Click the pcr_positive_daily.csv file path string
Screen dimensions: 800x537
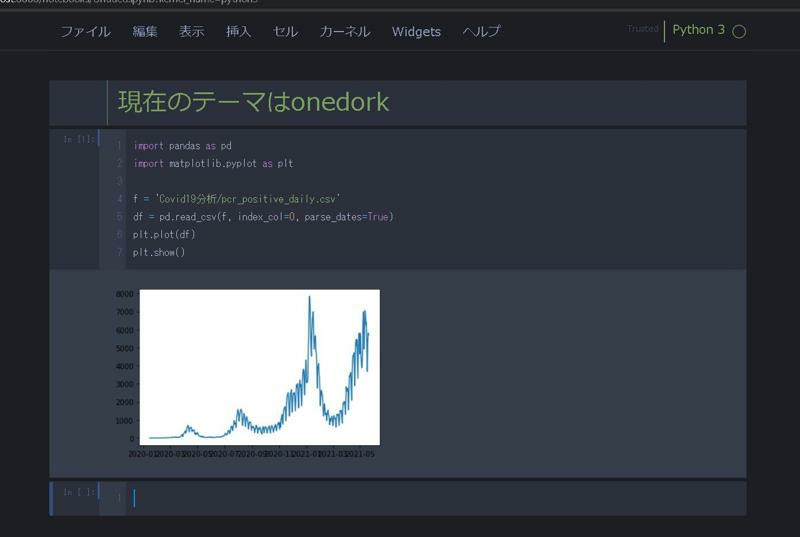247,199
